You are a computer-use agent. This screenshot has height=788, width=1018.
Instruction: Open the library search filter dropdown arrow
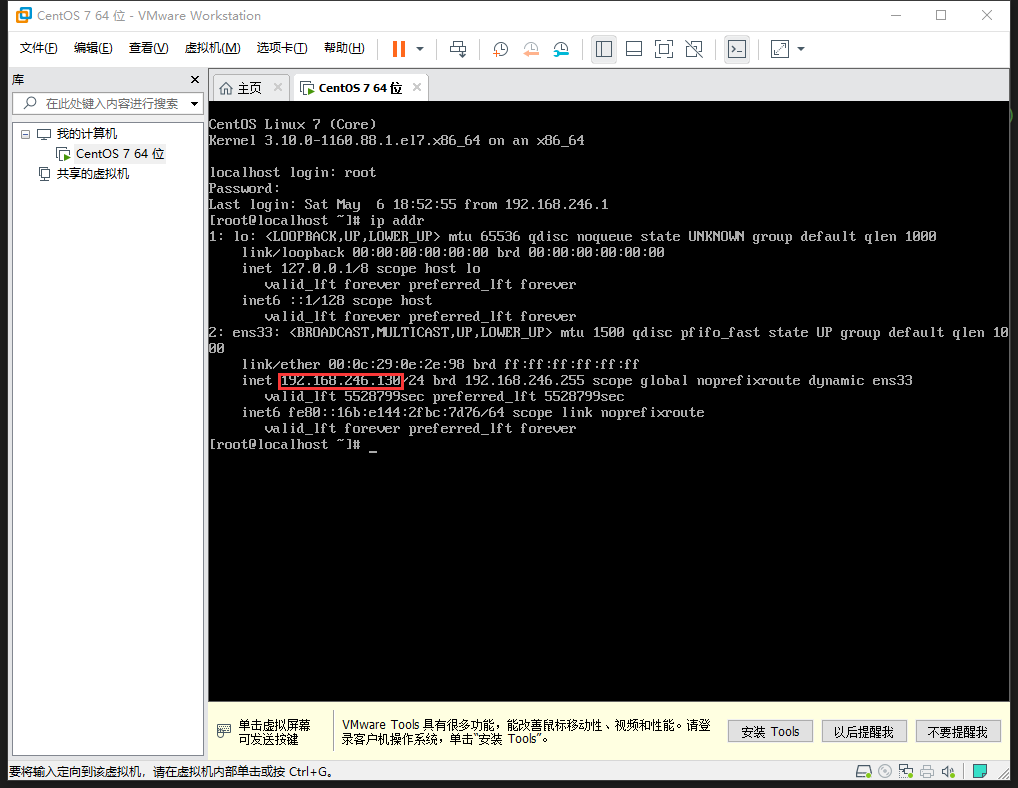pyautogui.click(x=194, y=103)
